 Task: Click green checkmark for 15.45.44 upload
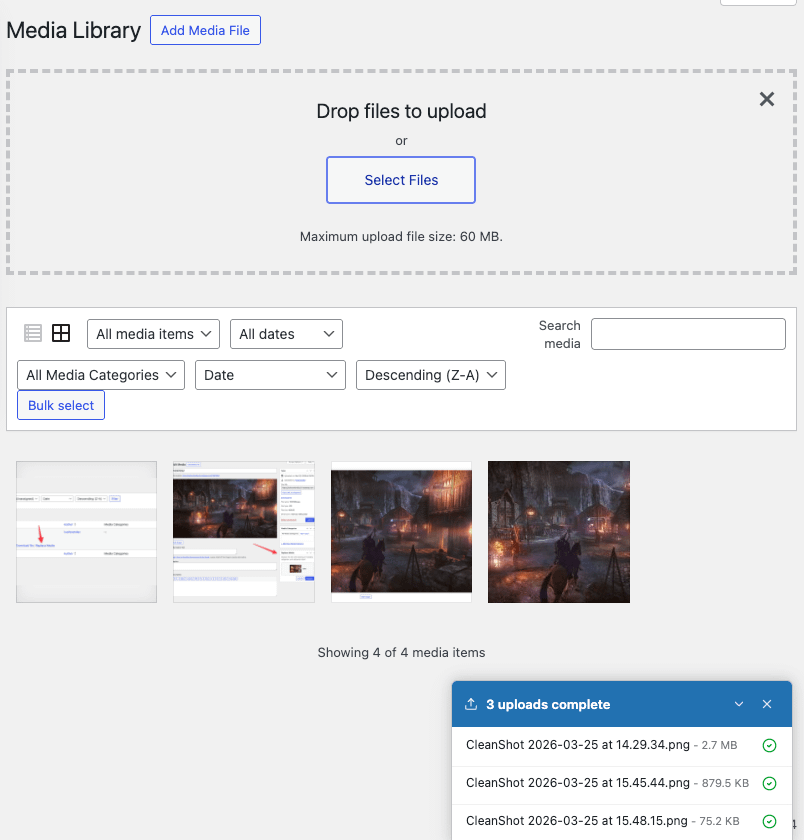coord(769,783)
